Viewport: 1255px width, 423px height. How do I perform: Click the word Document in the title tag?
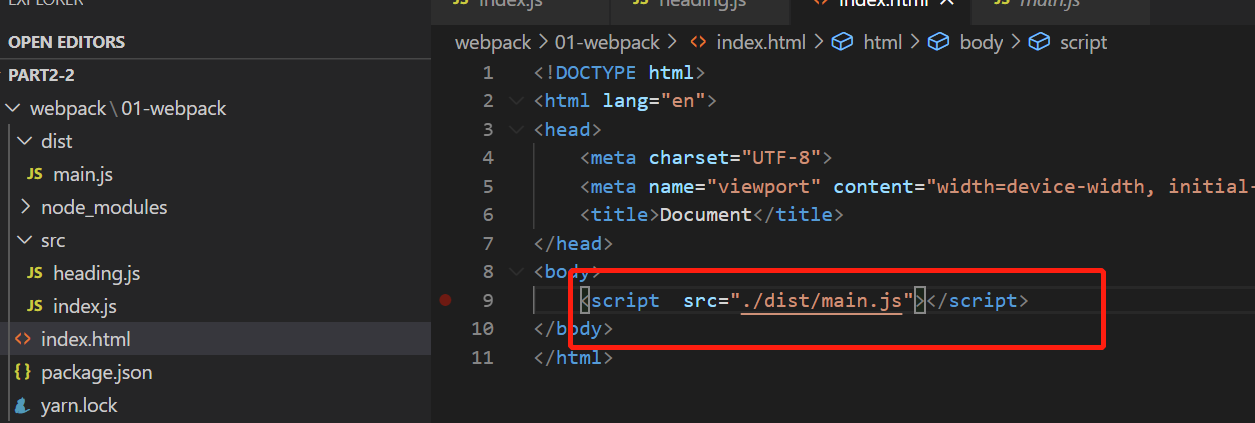(x=705, y=214)
